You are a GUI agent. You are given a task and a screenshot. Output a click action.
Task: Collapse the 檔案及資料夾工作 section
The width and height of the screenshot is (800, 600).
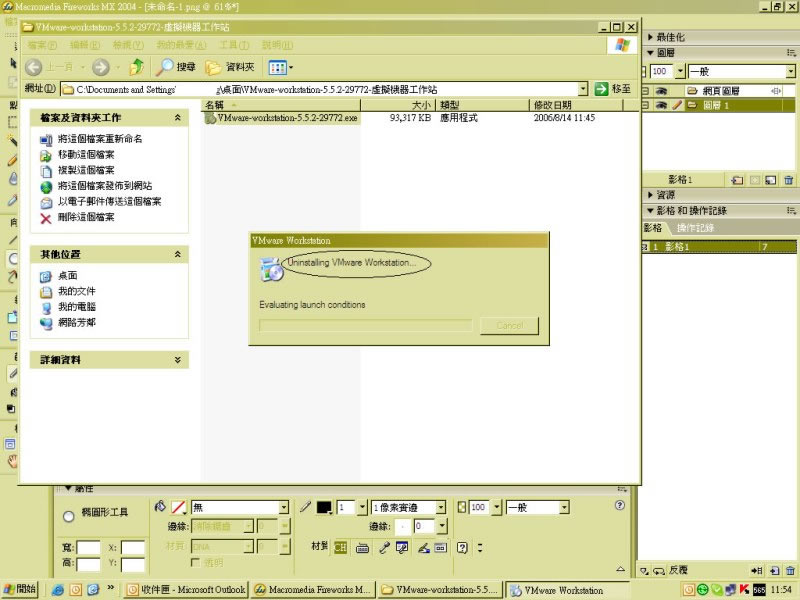178,117
